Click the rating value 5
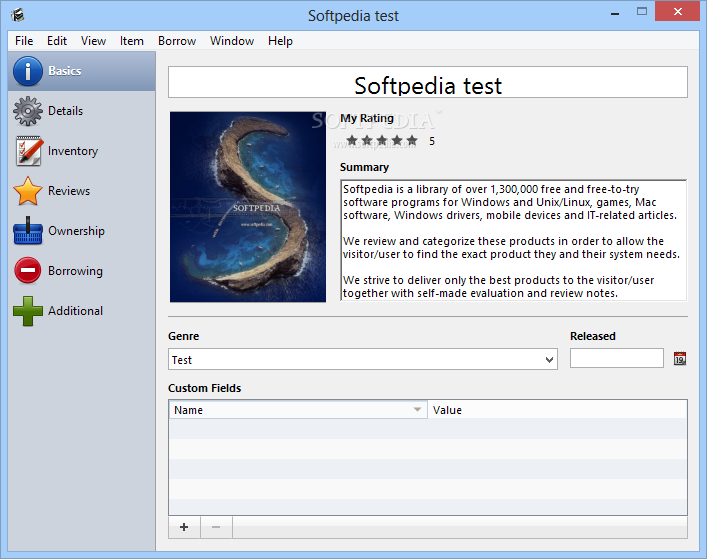Viewport: 707px width, 559px height. (432, 141)
